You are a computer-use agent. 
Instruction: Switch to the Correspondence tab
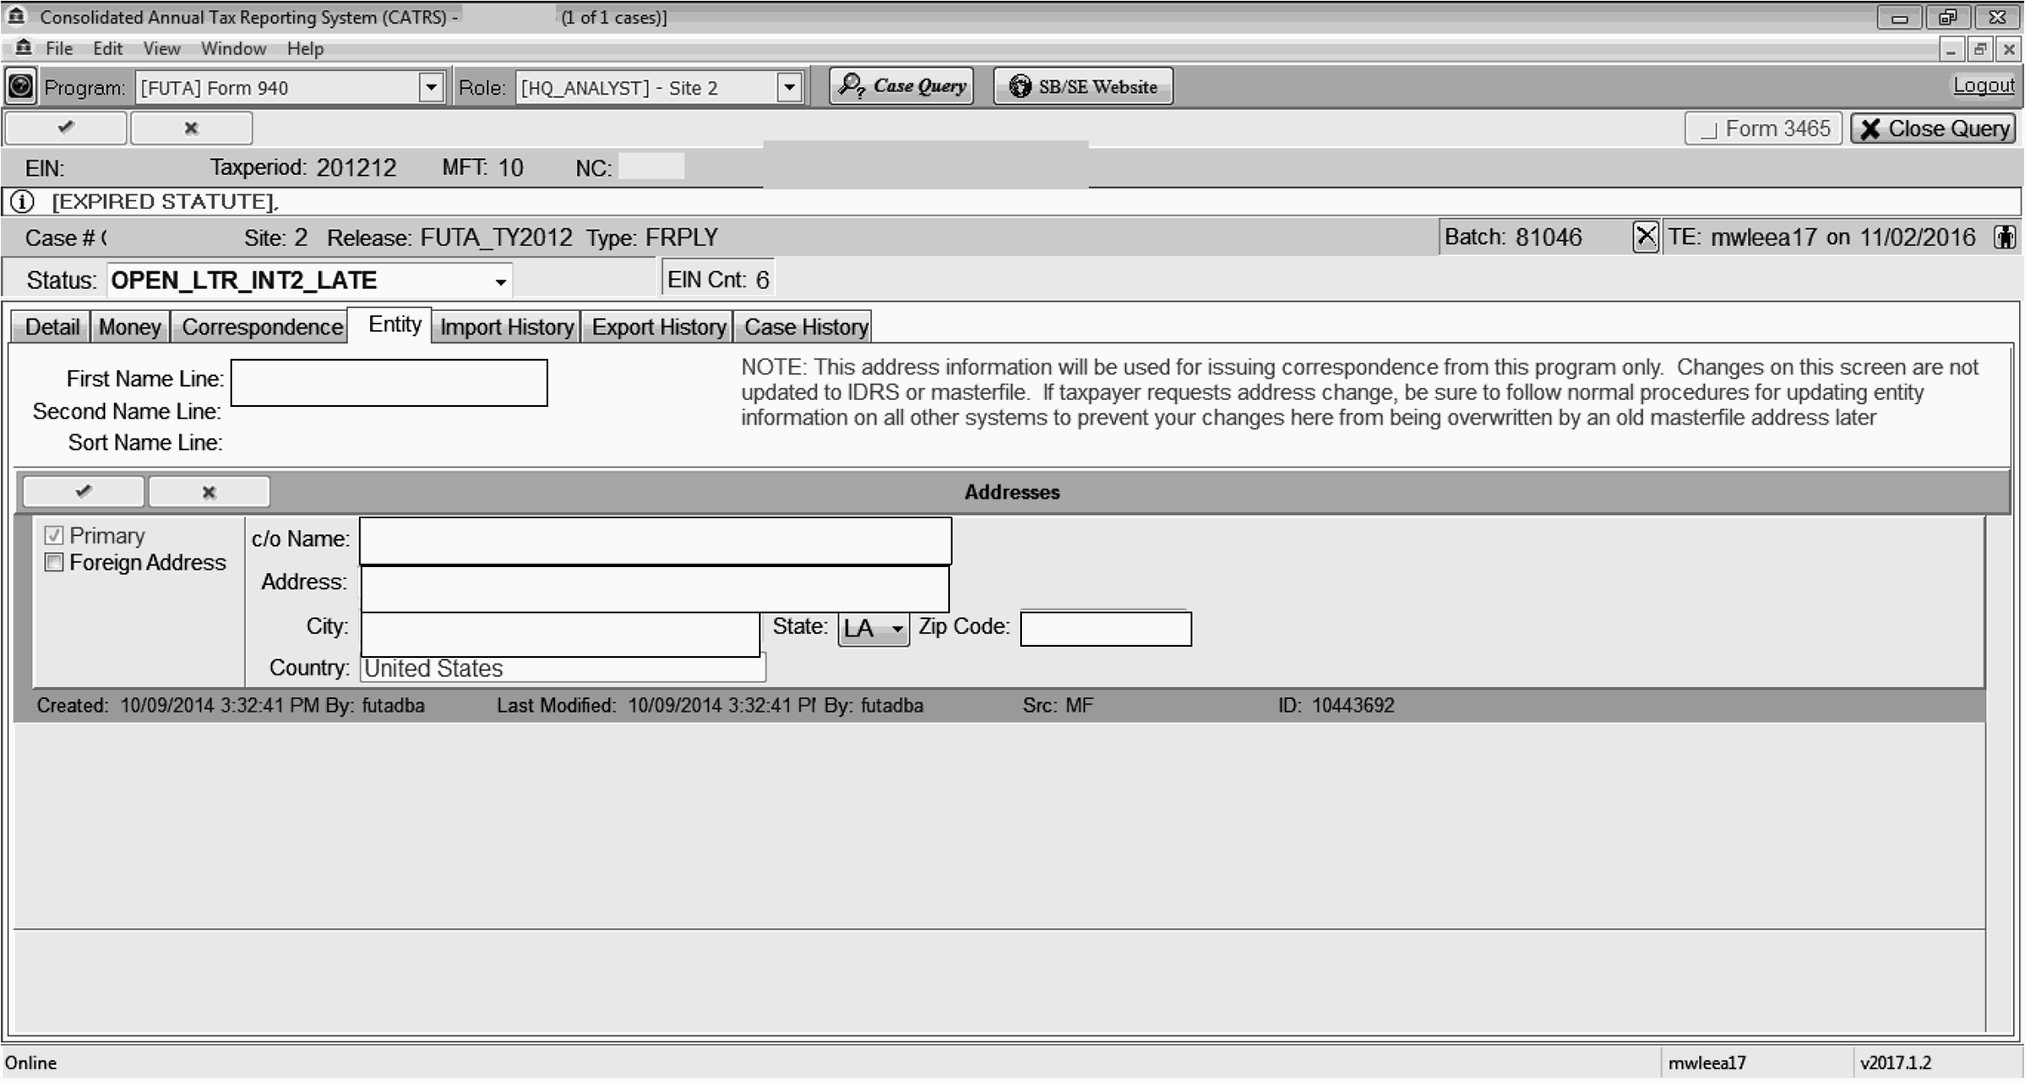(x=262, y=327)
